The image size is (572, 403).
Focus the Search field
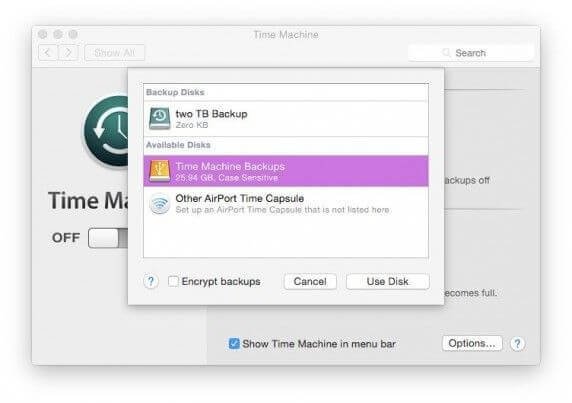point(471,53)
